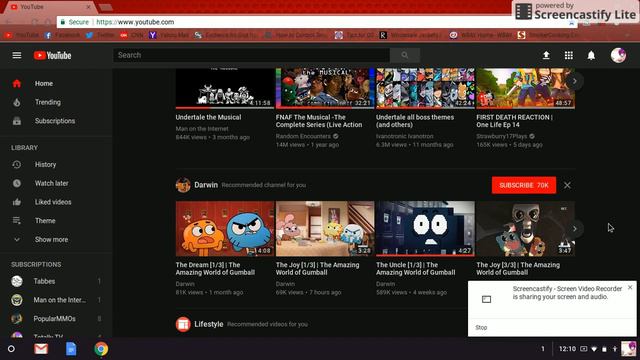Play Undertale all boss themes thumbnail
The height and width of the screenshot is (360, 640).
coord(425,88)
